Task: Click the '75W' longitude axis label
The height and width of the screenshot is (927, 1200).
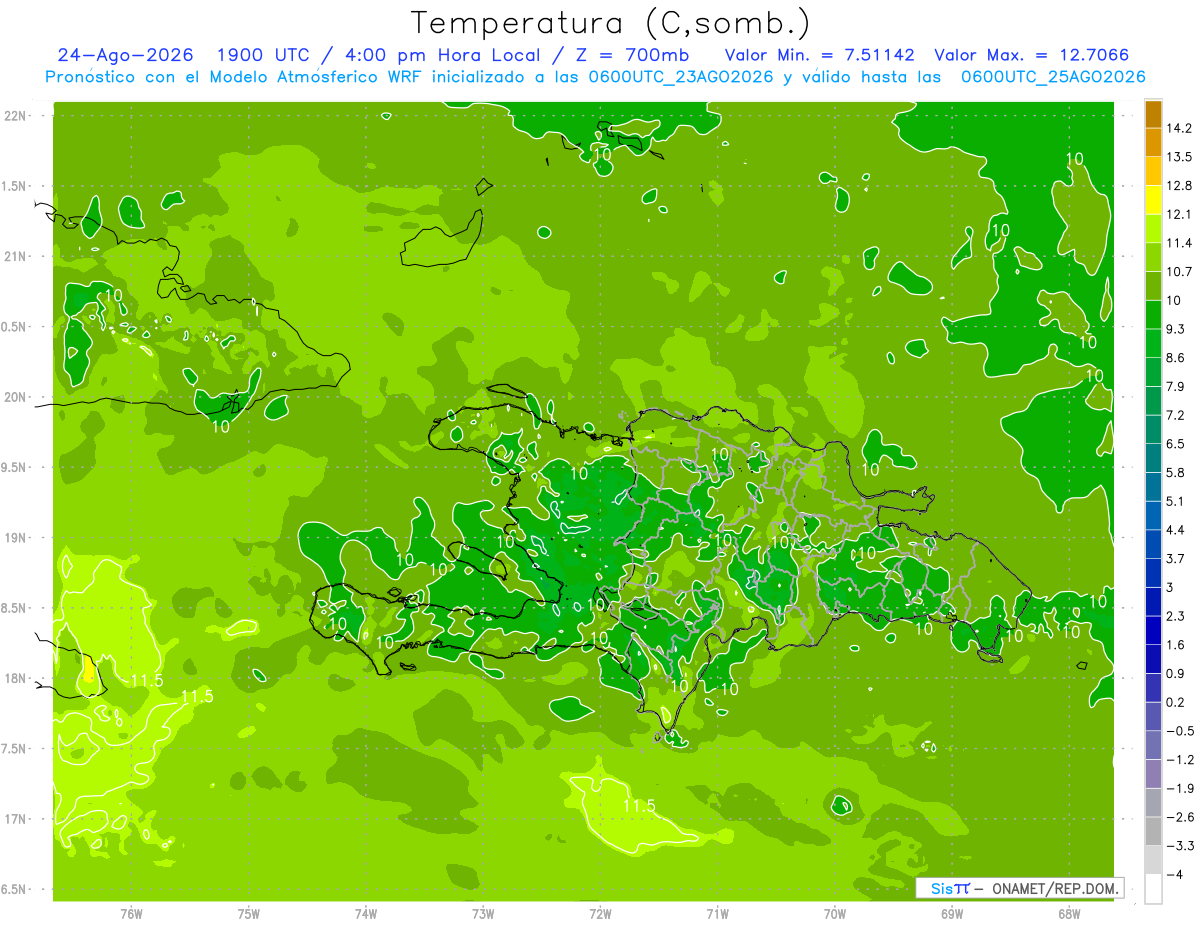Action: pyautogui.click(x=249, y=912)
